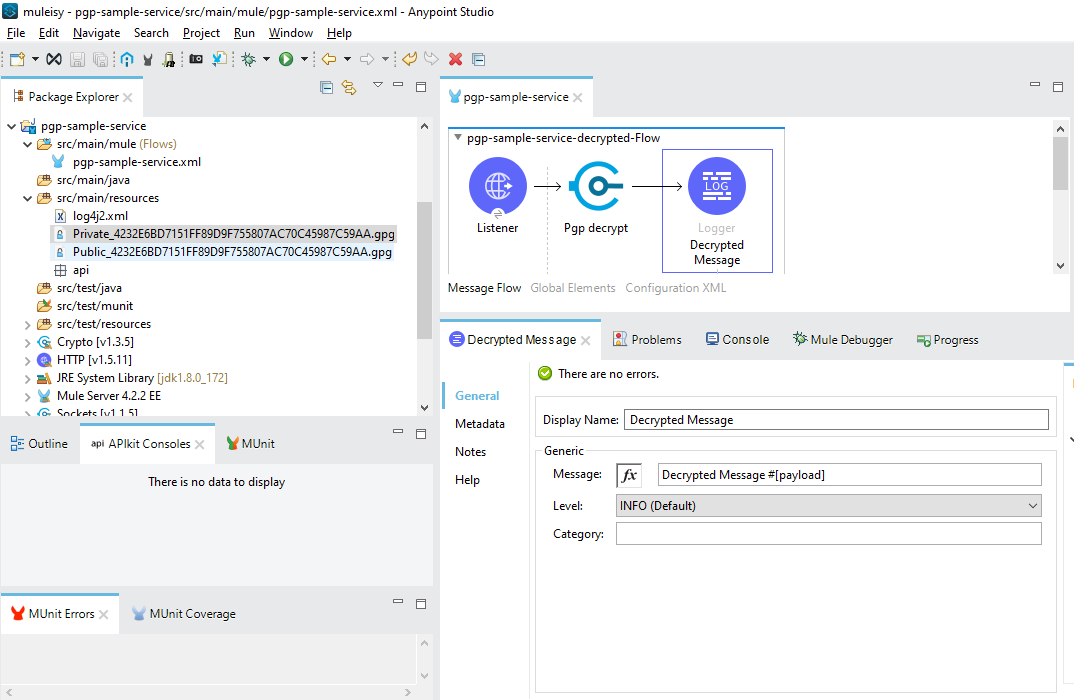Toggle Link with Editor in Package Explorer

pos(349,87)
